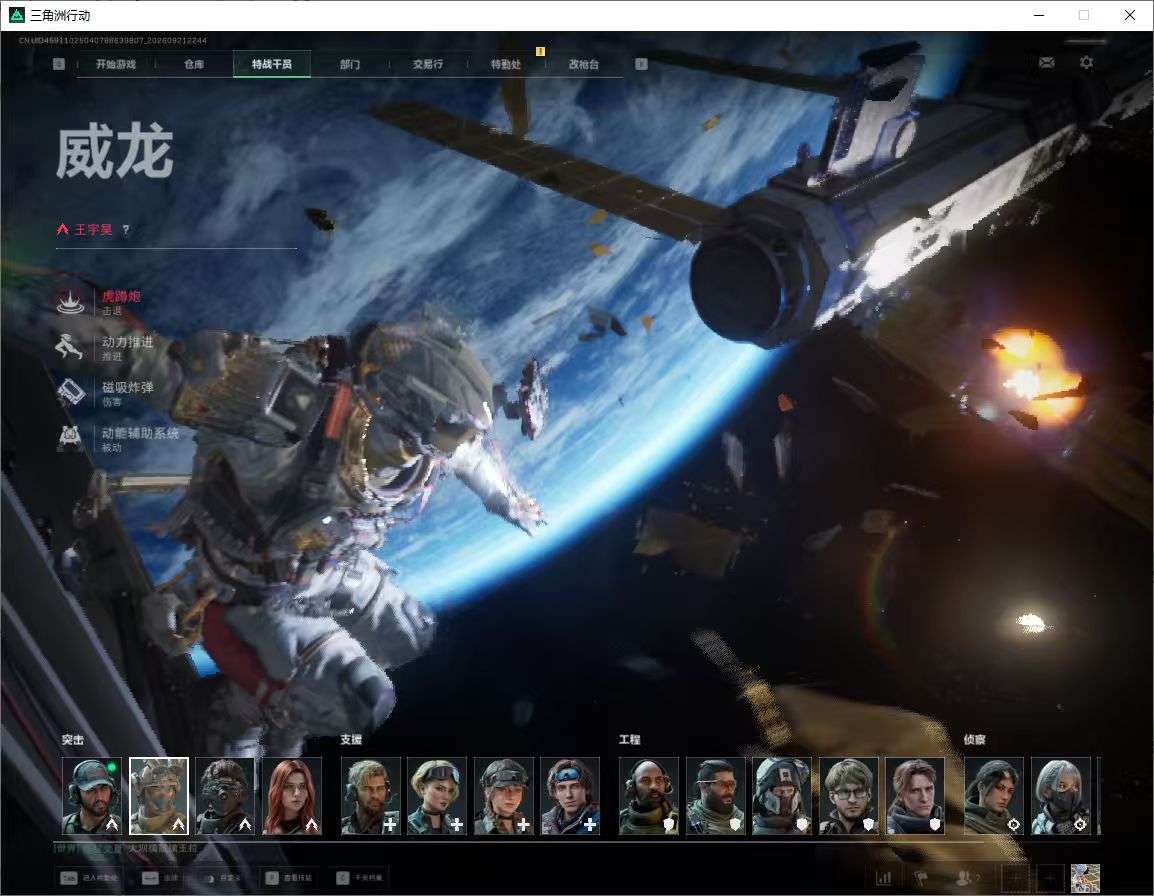Switch to the 改枪台 tab

pos(584,64)
